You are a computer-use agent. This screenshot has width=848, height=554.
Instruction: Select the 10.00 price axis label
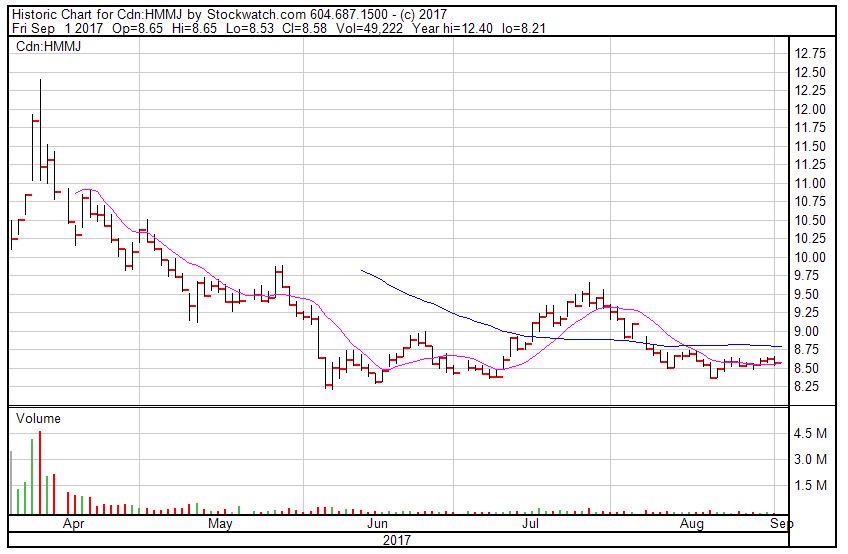coord(808,257)
